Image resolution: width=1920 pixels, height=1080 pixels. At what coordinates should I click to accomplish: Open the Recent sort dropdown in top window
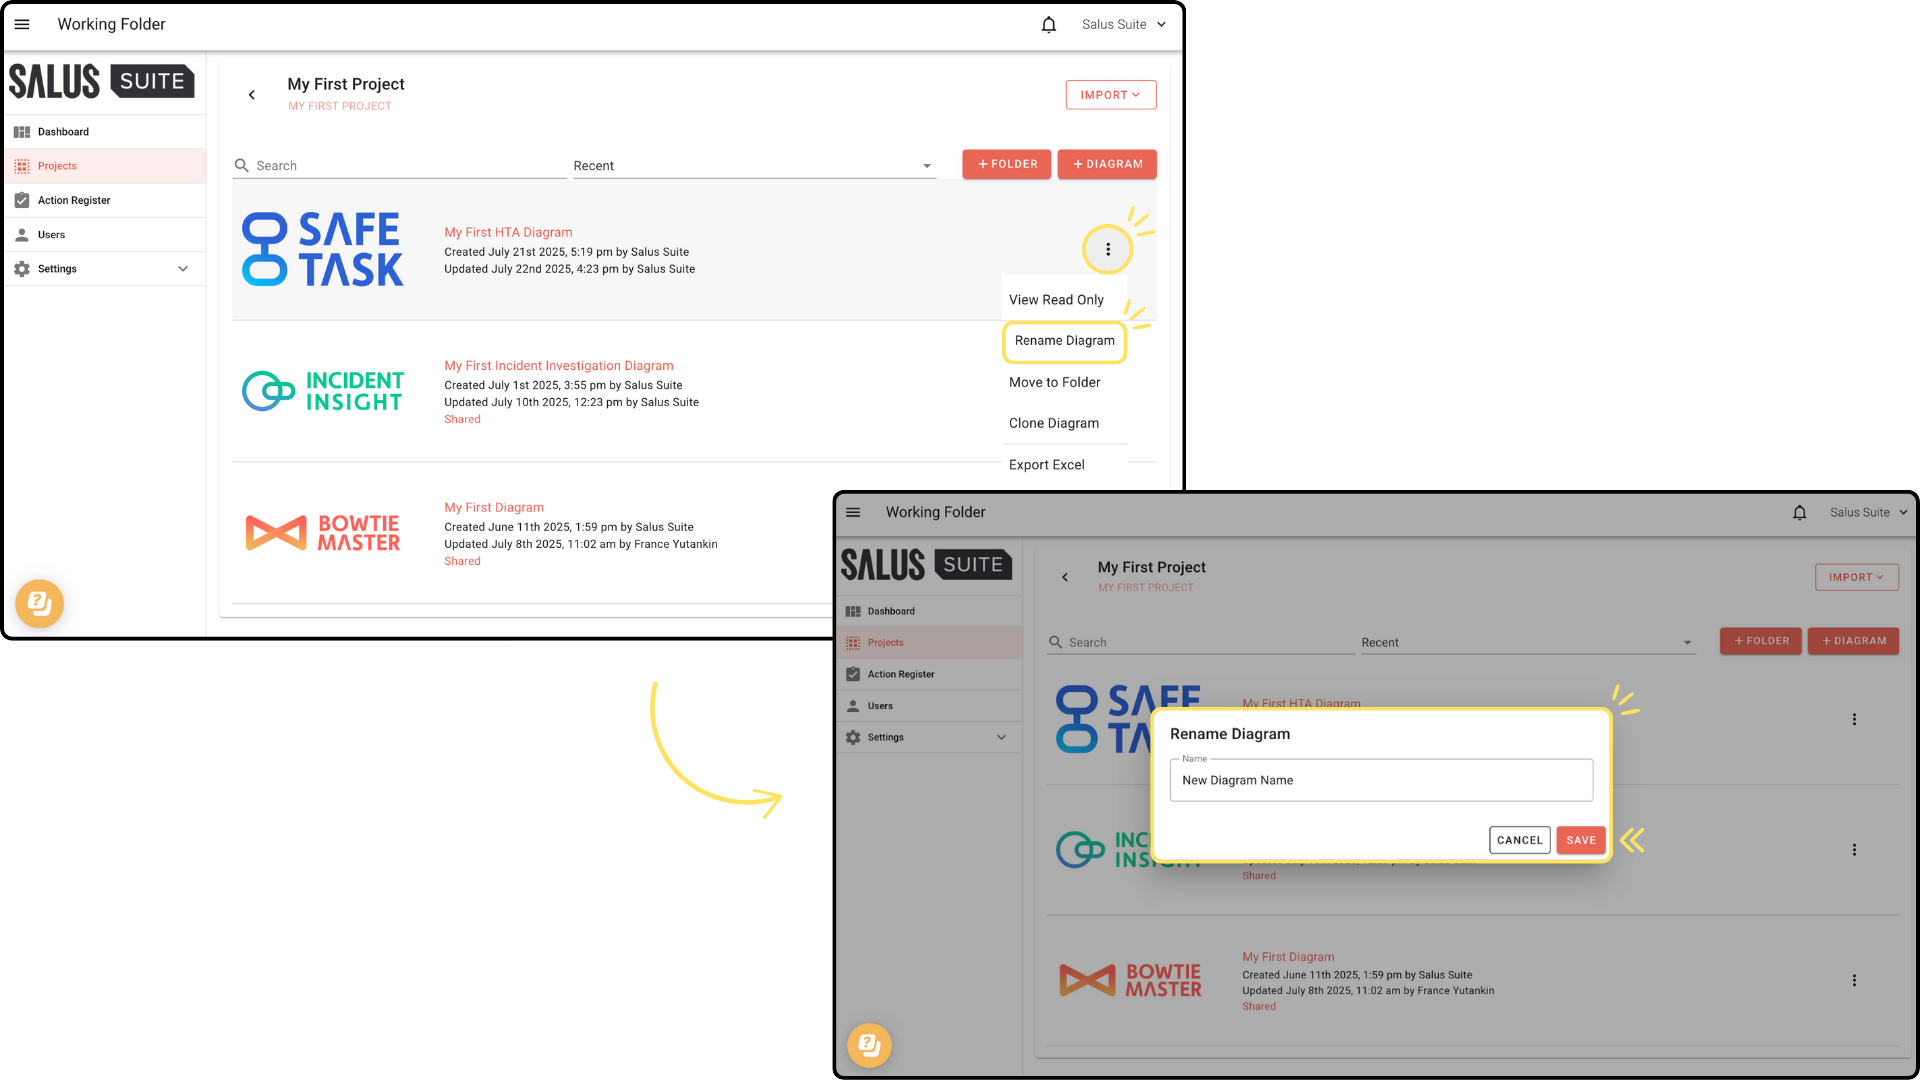point(753,165)
